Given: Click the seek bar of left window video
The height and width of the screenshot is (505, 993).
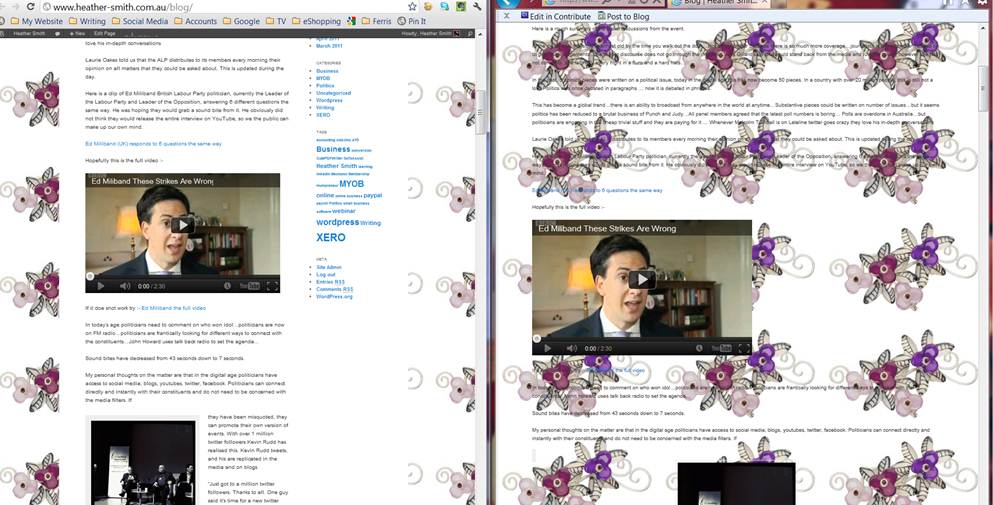Looking at the screenshot, I should pos(182,277).
